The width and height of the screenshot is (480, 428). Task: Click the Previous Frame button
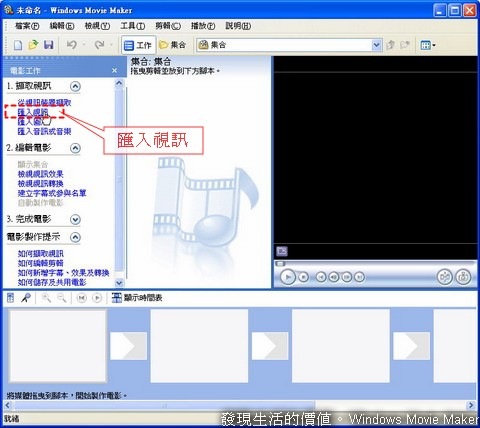334,277
